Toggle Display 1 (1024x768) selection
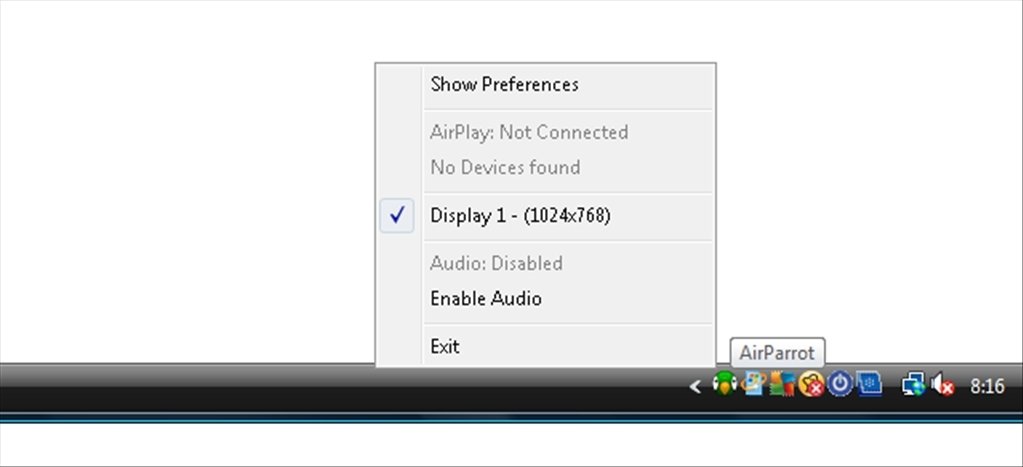The width and height of the screenshot is (1023, 467). pyautogui.click(x=545, y=216)
